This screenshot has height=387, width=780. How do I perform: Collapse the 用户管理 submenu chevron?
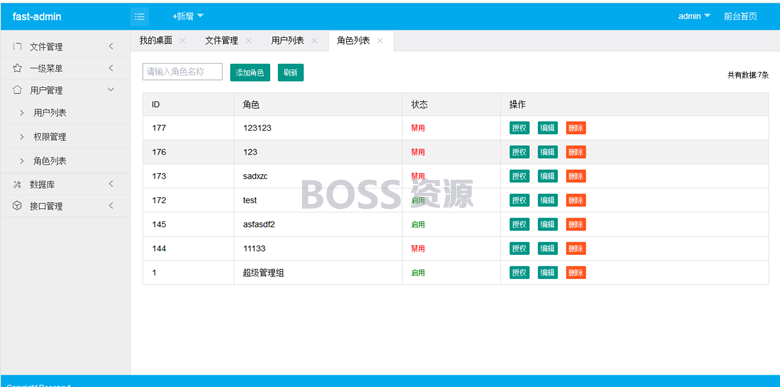(111, 90)
